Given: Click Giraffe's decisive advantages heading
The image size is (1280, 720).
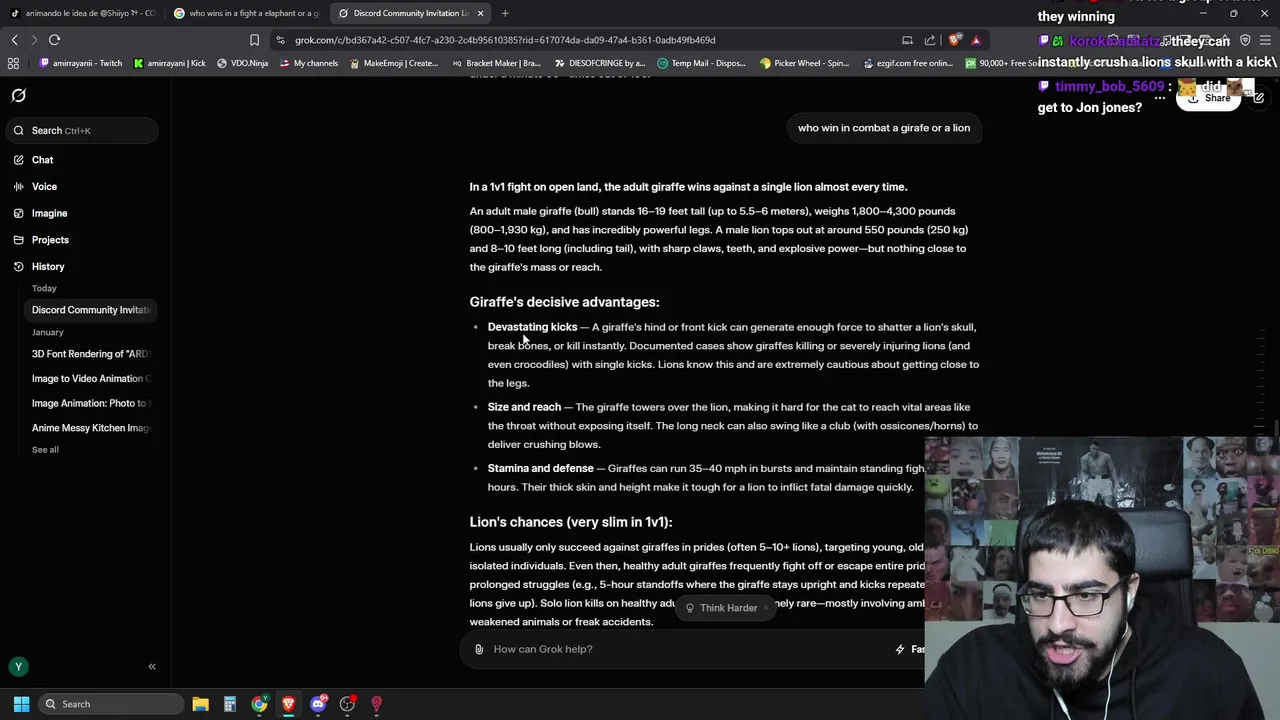Looking at the screenshot, I should [564, 302].
